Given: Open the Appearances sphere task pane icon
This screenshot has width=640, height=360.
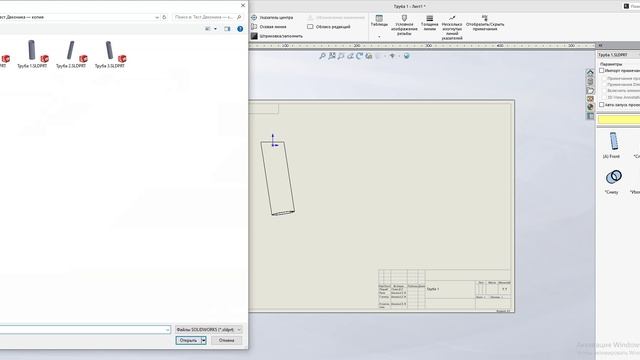Looking at the screenshot, I should 590,107.
